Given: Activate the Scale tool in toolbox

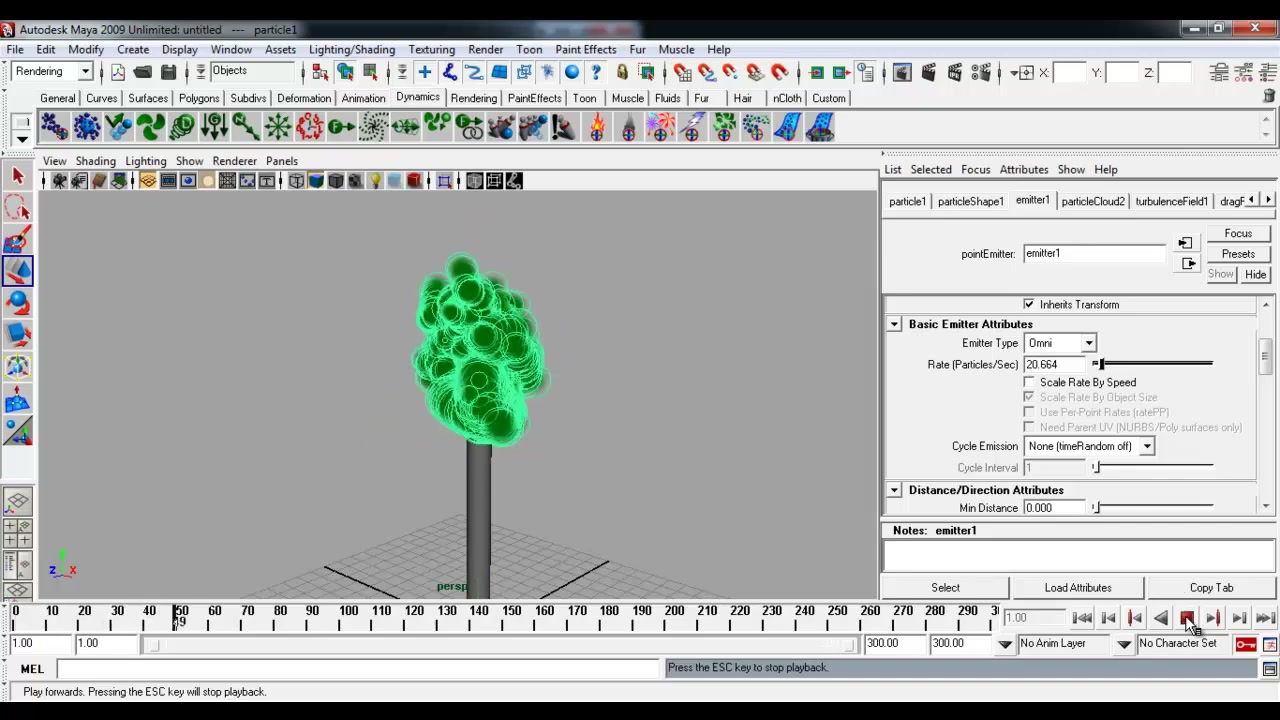Looking at the screenshot, I should tap(17, 335).
